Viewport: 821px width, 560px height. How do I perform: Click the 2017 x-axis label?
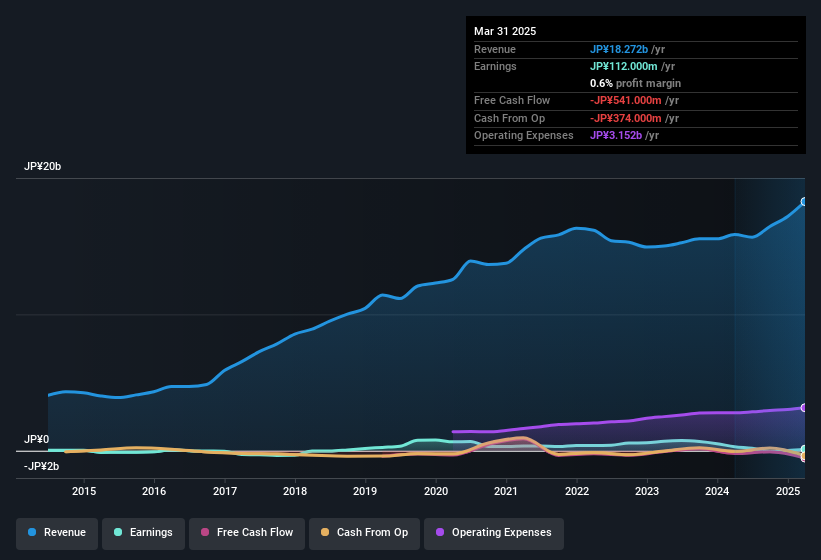click(225, 491)
